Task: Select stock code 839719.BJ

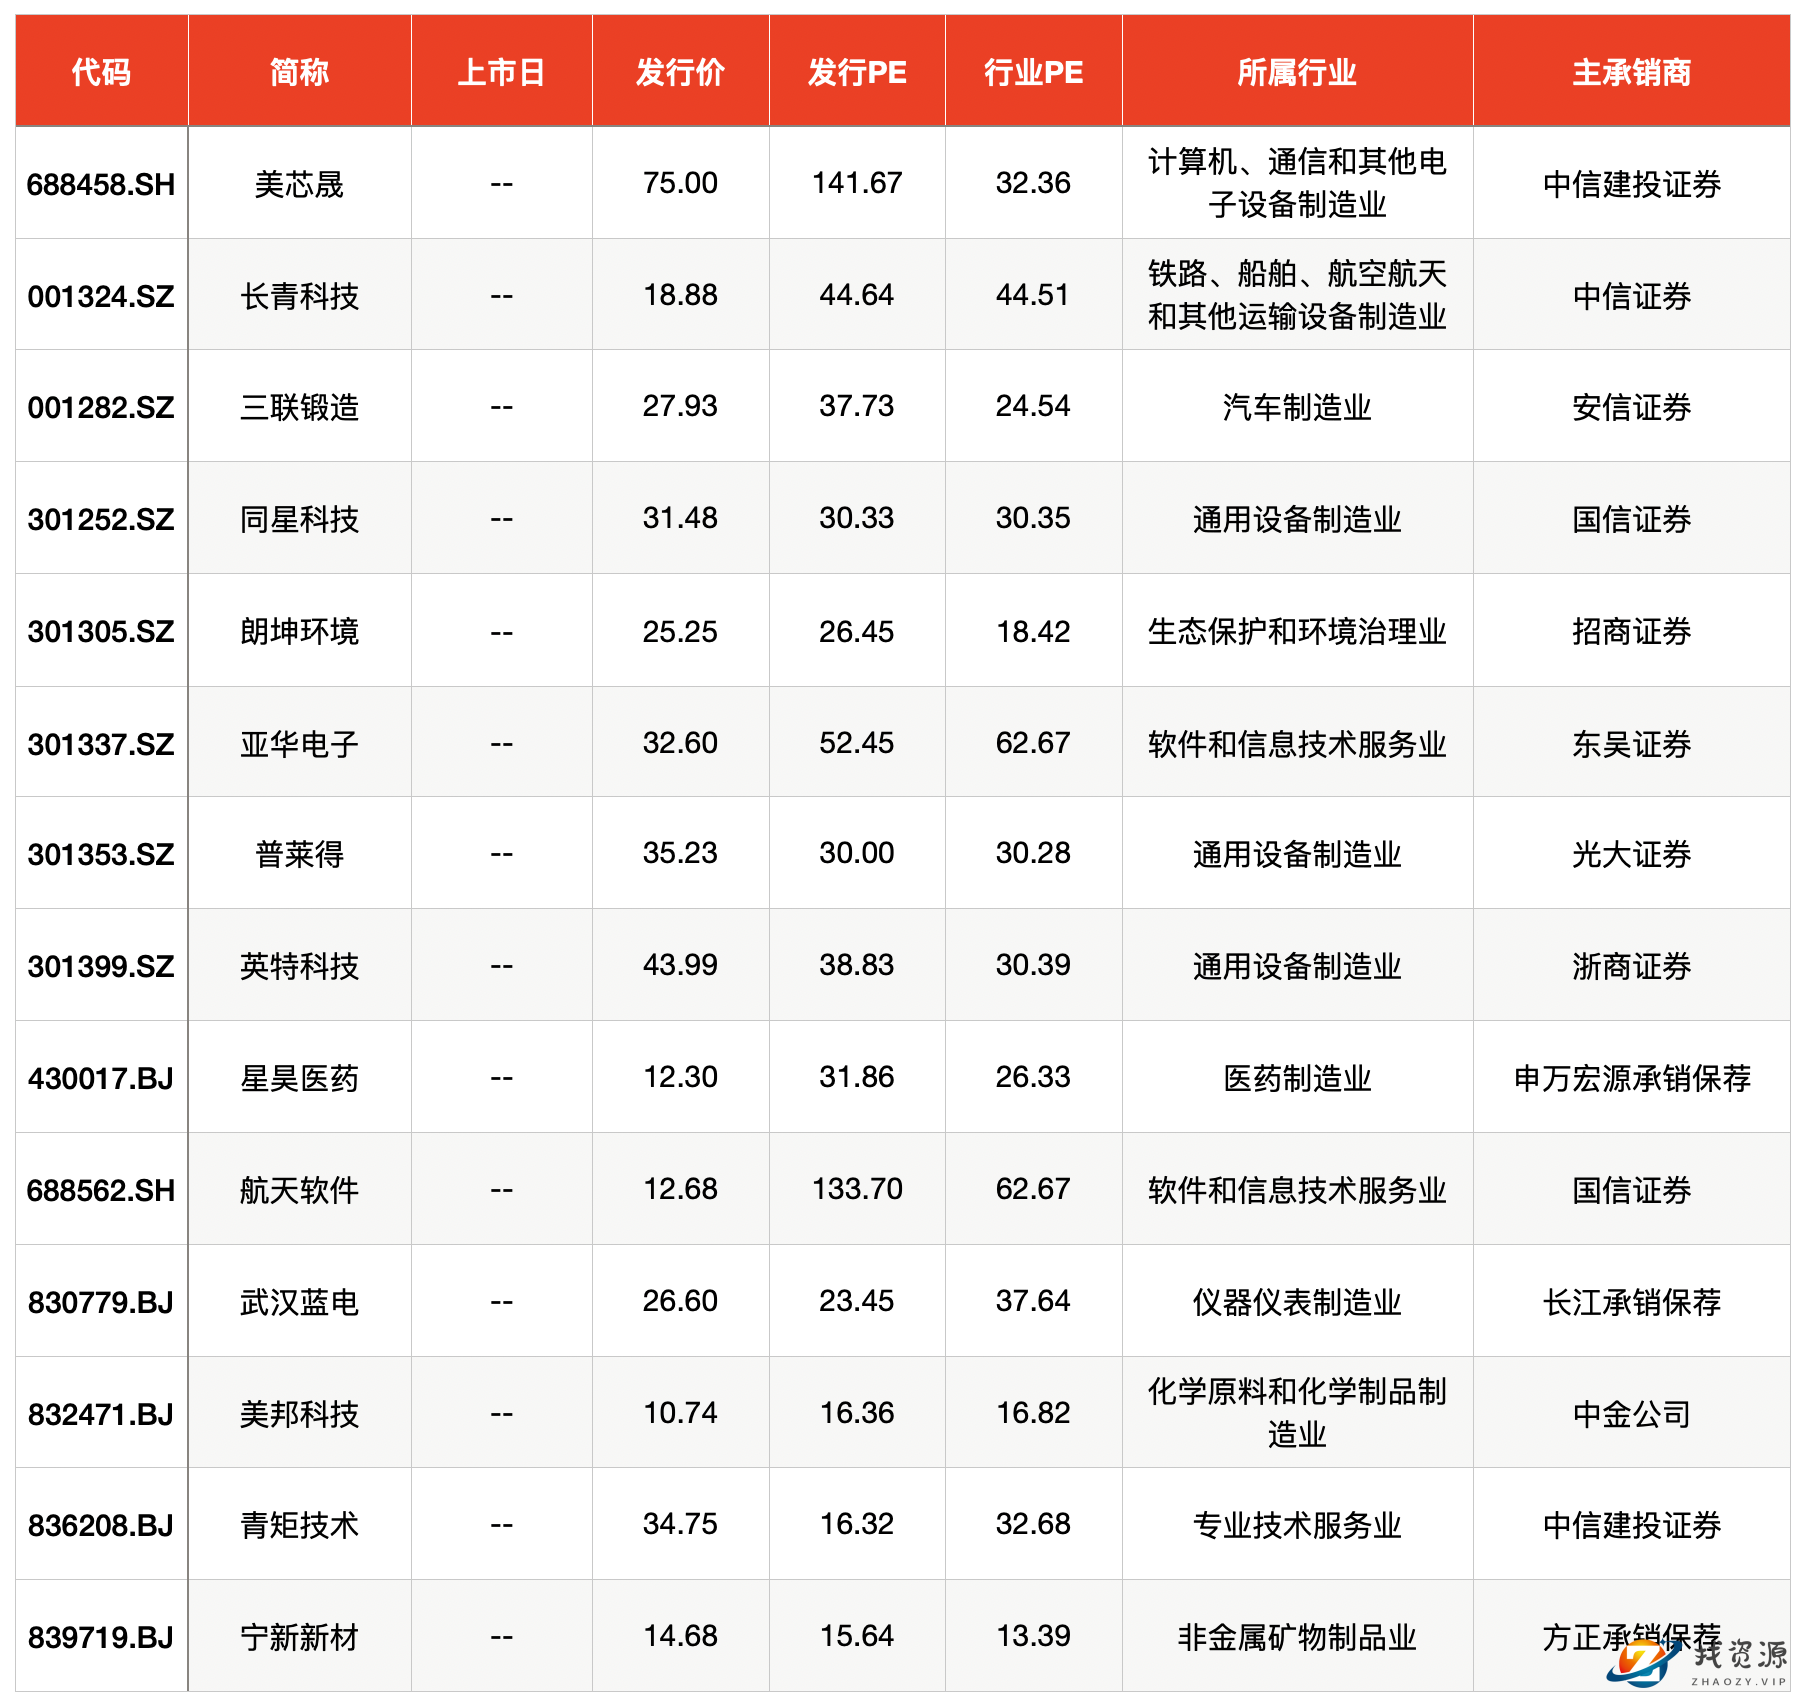Action: click(x=101, y=1637)
